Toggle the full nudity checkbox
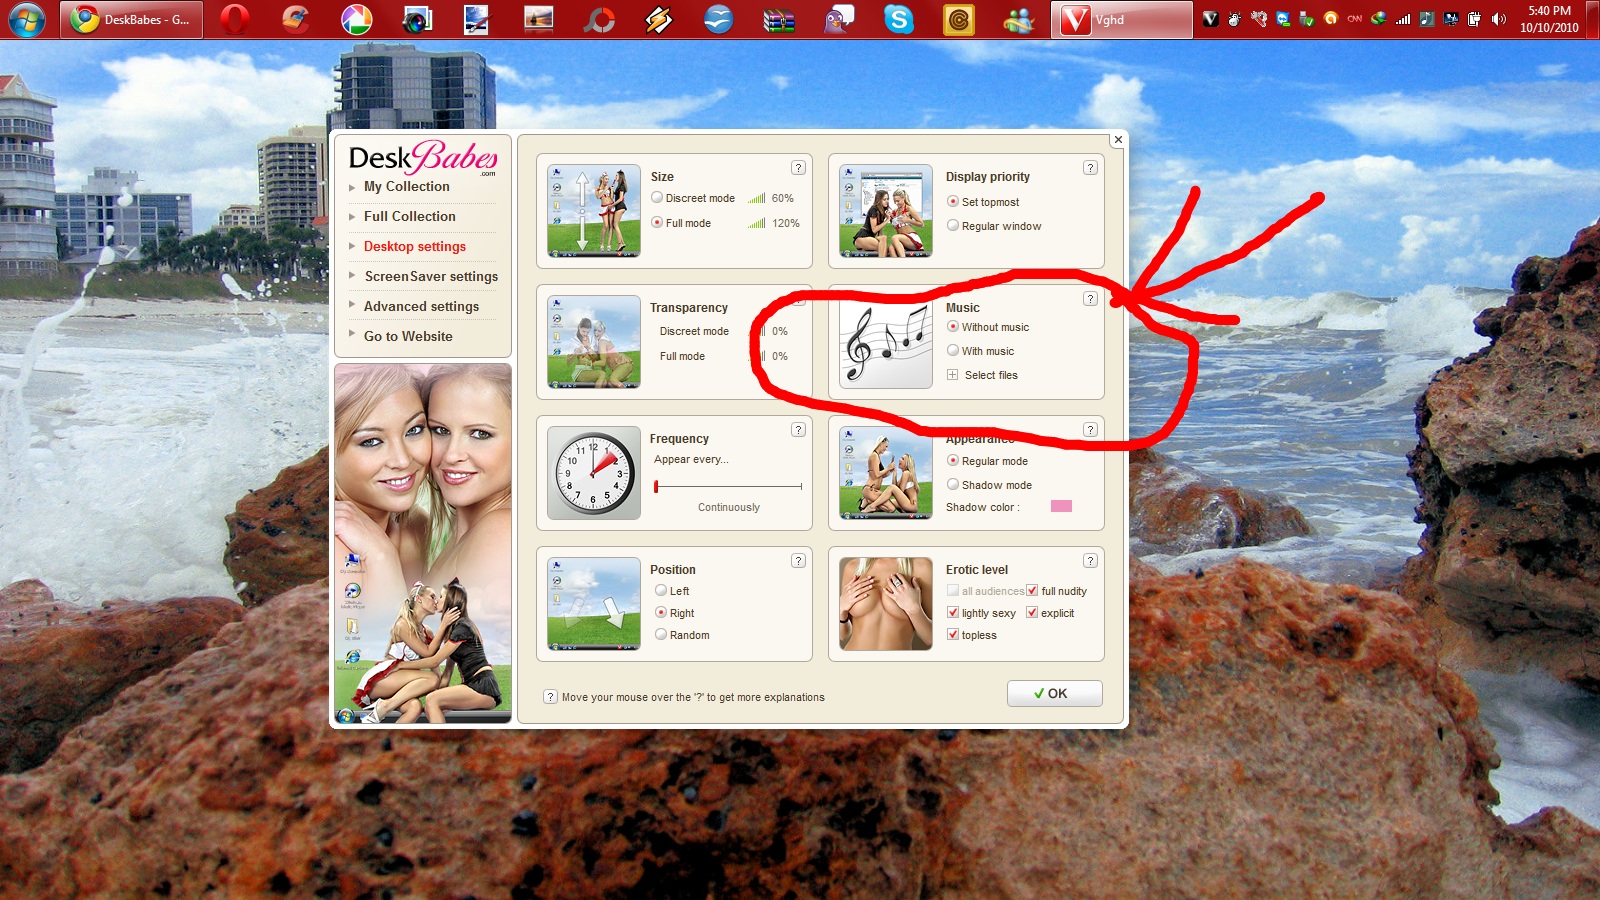 pos(1032,591)
